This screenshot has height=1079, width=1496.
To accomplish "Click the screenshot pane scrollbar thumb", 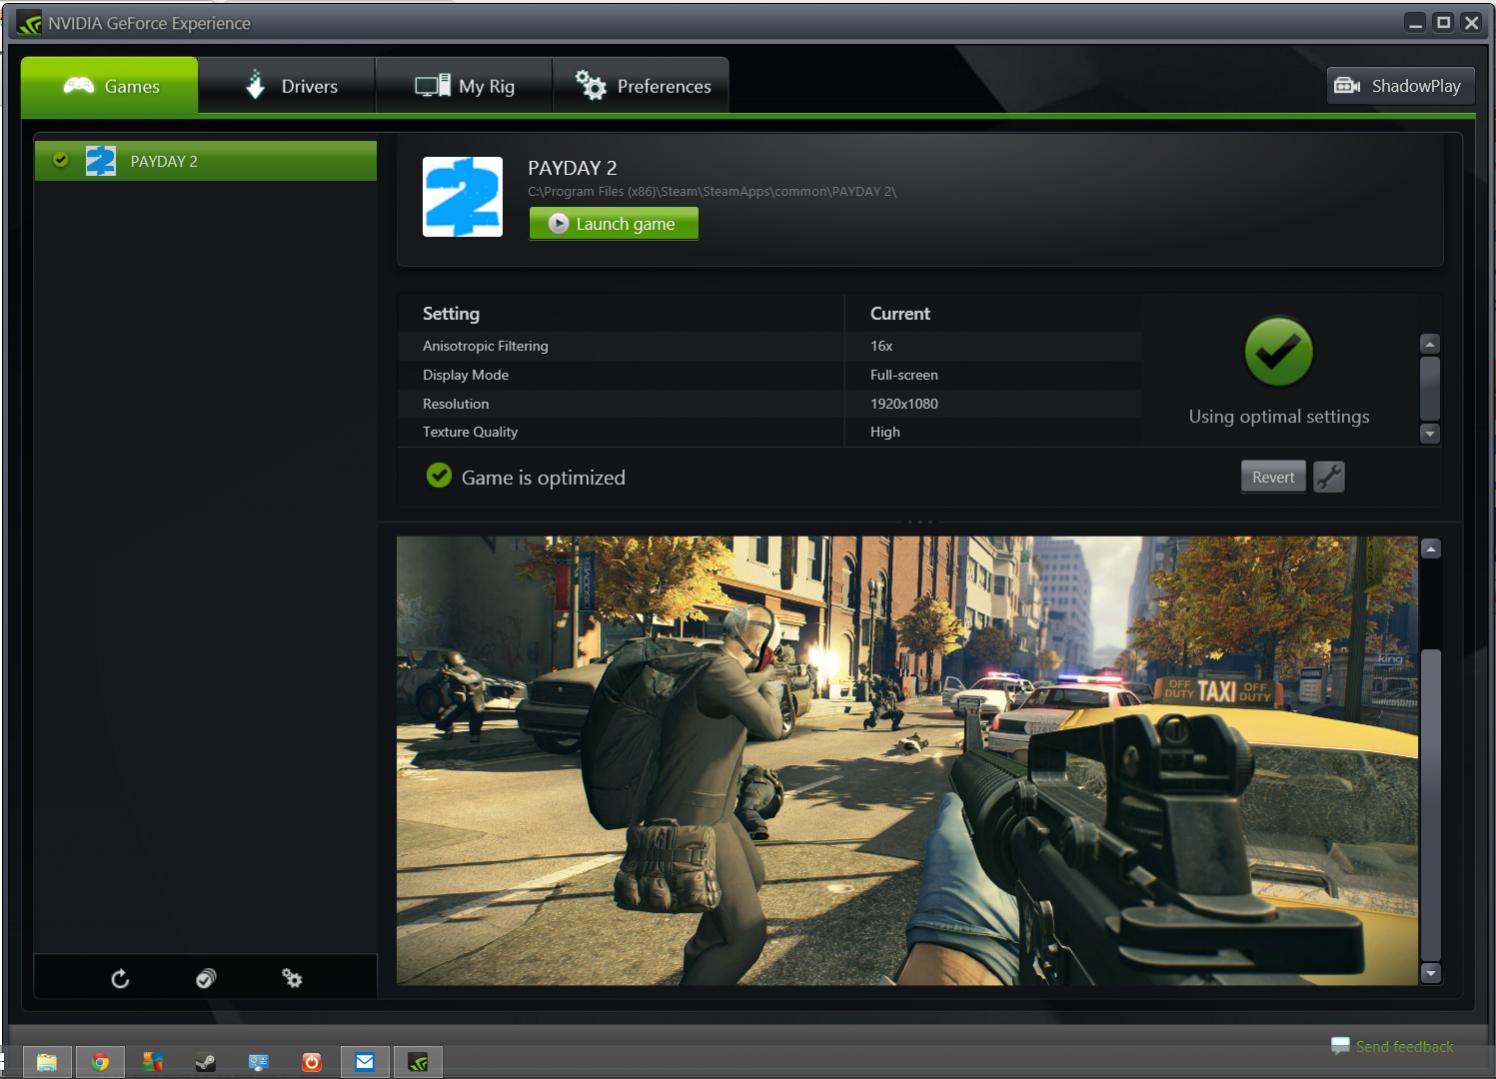I will coord(1431,804).
